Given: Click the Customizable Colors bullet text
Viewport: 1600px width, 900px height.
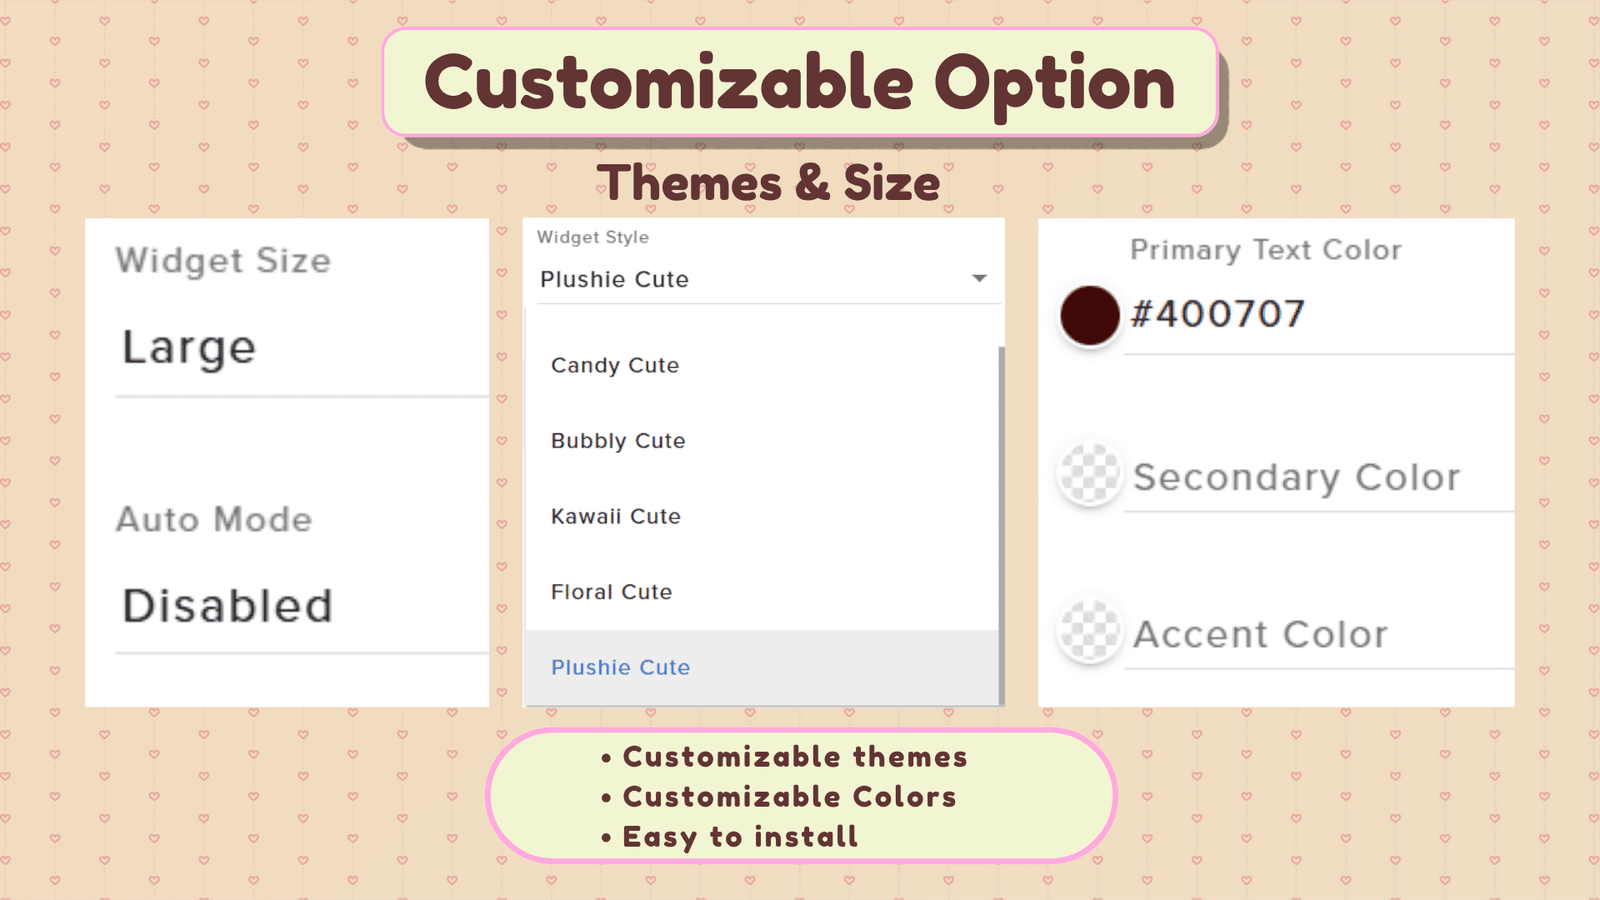Looking at the screenshot, I should point(789,797).
